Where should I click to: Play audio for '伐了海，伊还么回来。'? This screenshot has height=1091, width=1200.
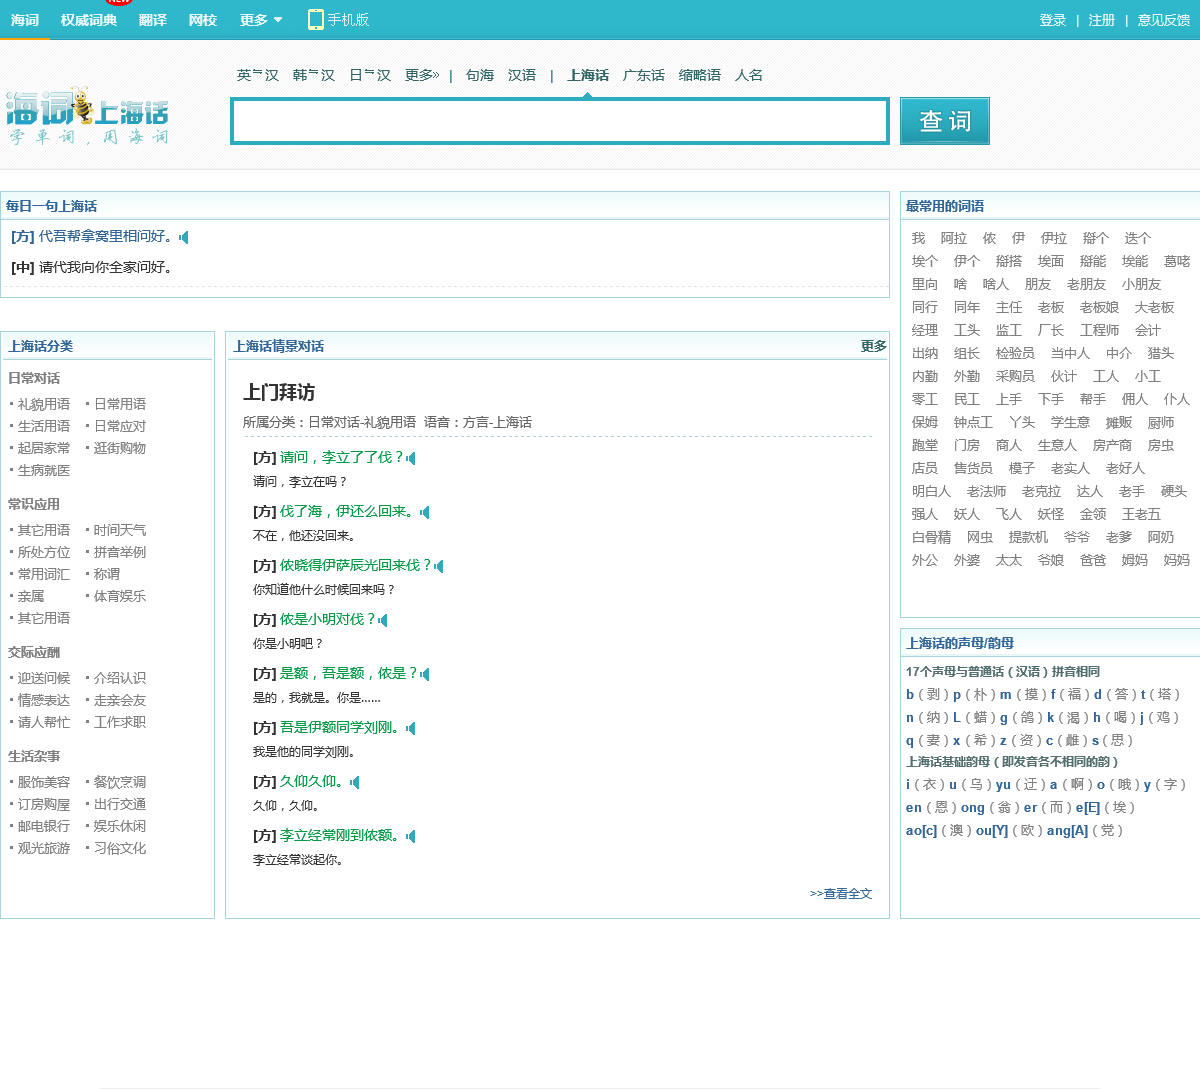(x=425, y=512)
